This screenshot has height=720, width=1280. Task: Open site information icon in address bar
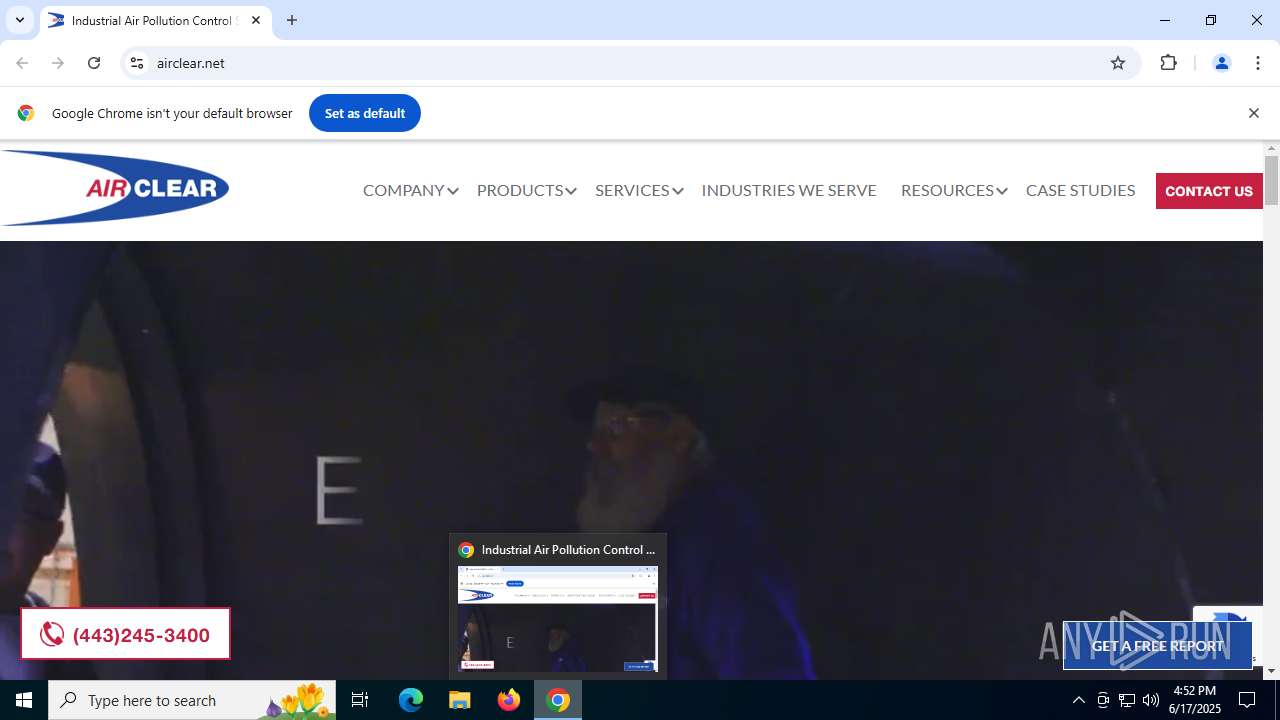tap(137, 63)
